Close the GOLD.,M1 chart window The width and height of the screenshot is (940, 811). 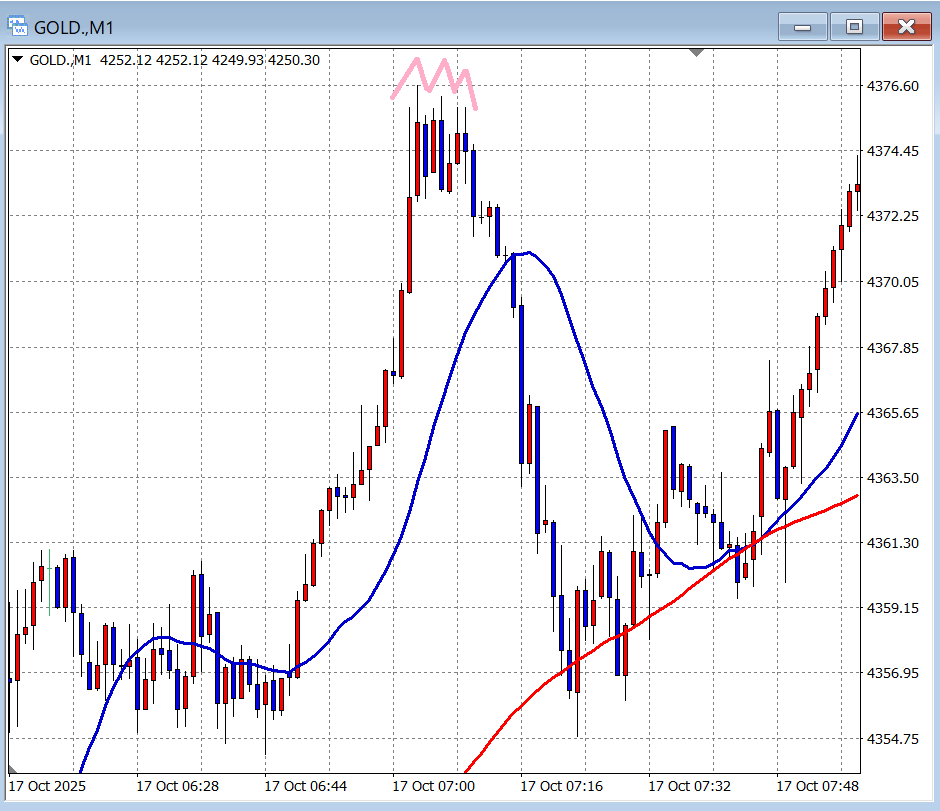point(906,26)
